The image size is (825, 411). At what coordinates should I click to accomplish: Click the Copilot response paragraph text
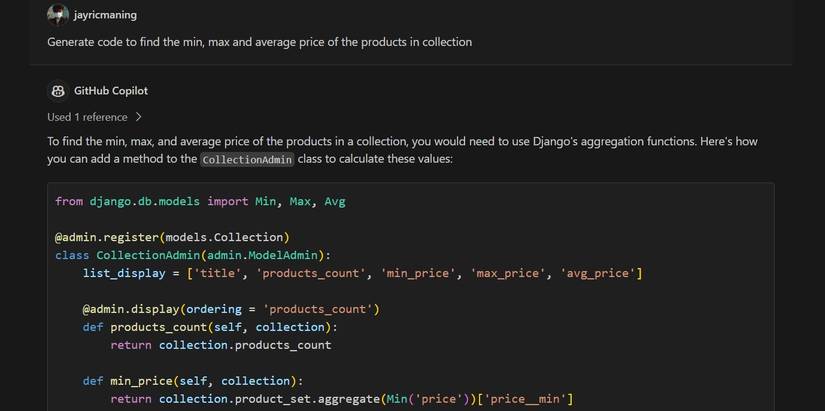400,142
